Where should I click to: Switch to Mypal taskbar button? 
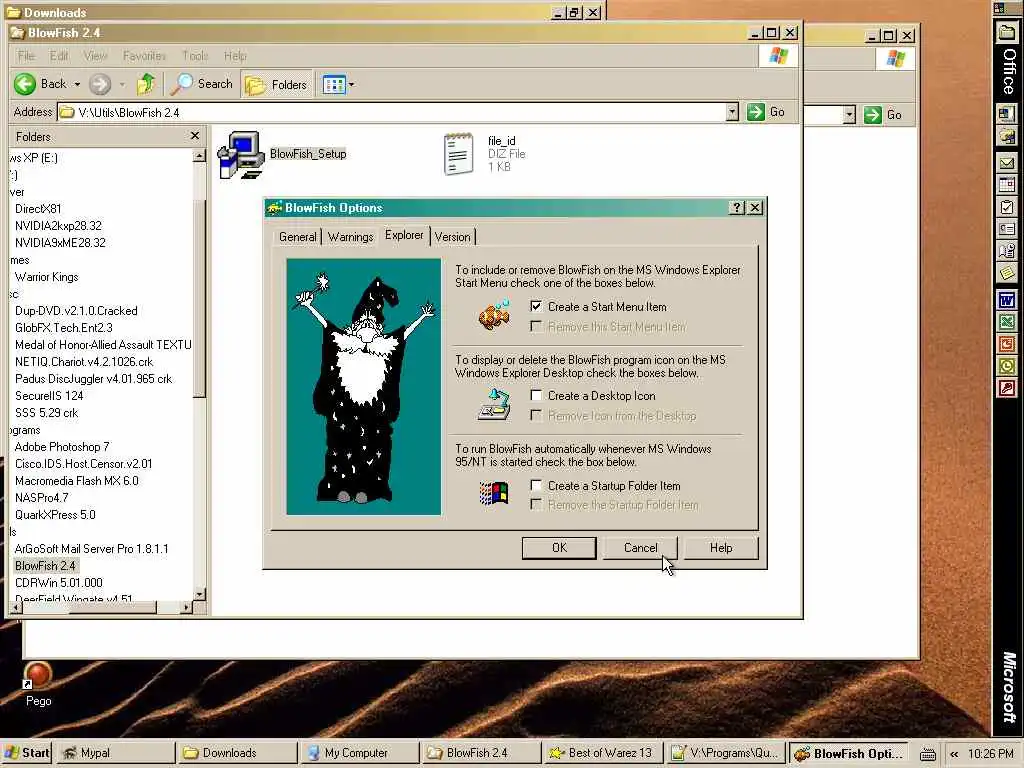(x=115, y=753)
